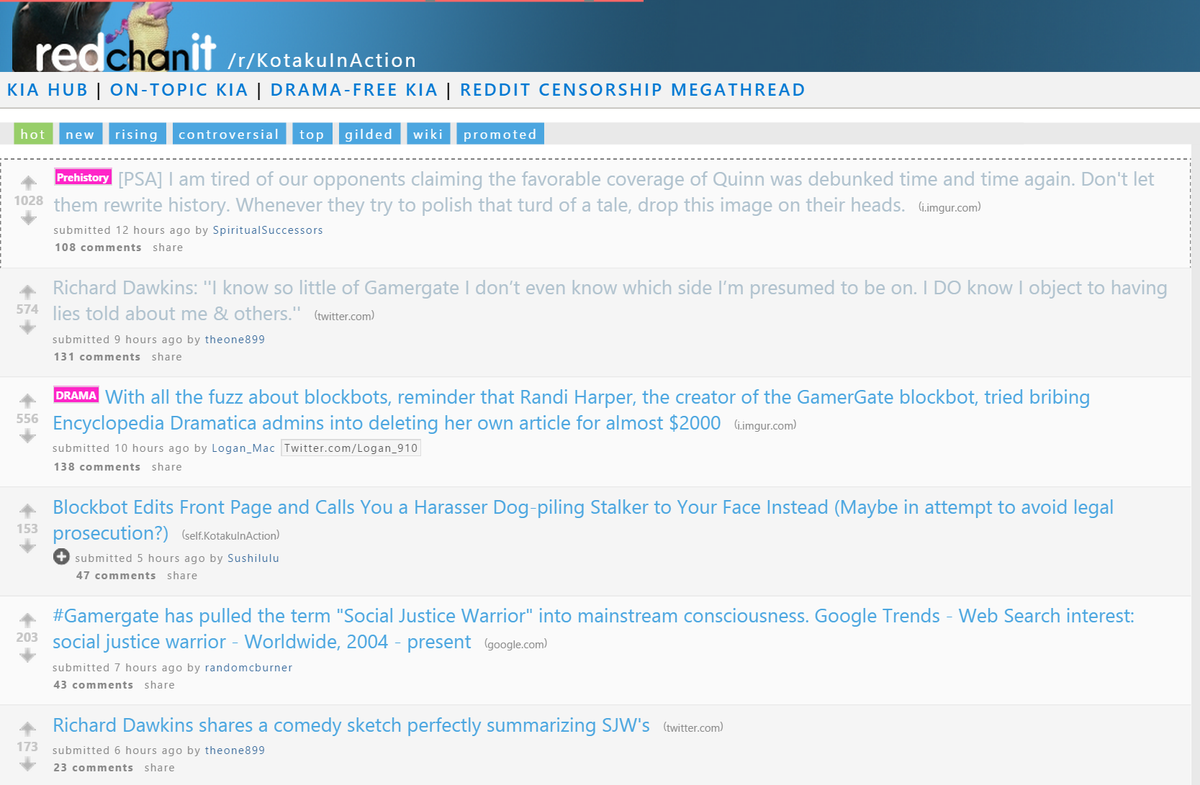The image size is (1200, 785).
Task: Switch to the rising tab
Action: pyautogui.click(x=136, y=134)
